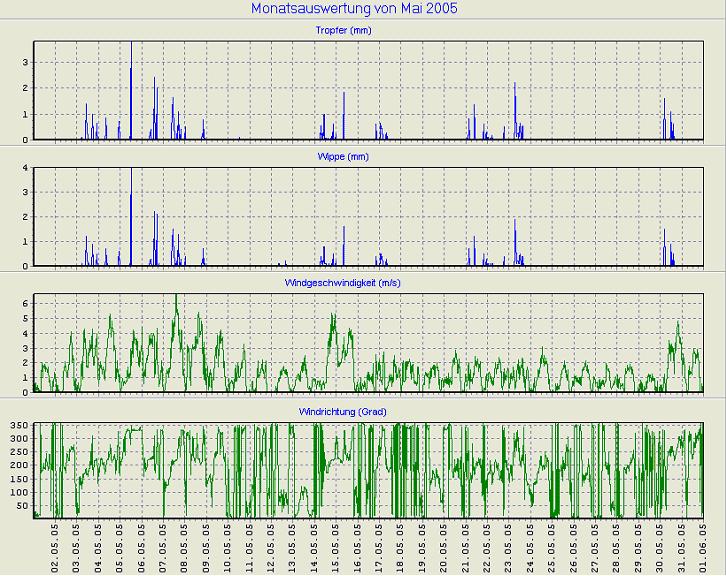Image resolution: width=726 pixels, height=576 pixels.
Task: Click the 4 tick on Wippe y-axis
Action: click(25, 168)
